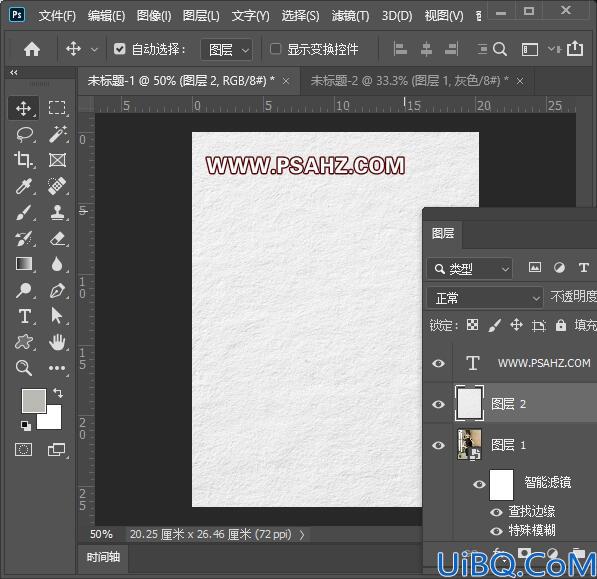Toggle Quick Mask mode
This screenshot has width=597, height=579.
tap(23, 450)
